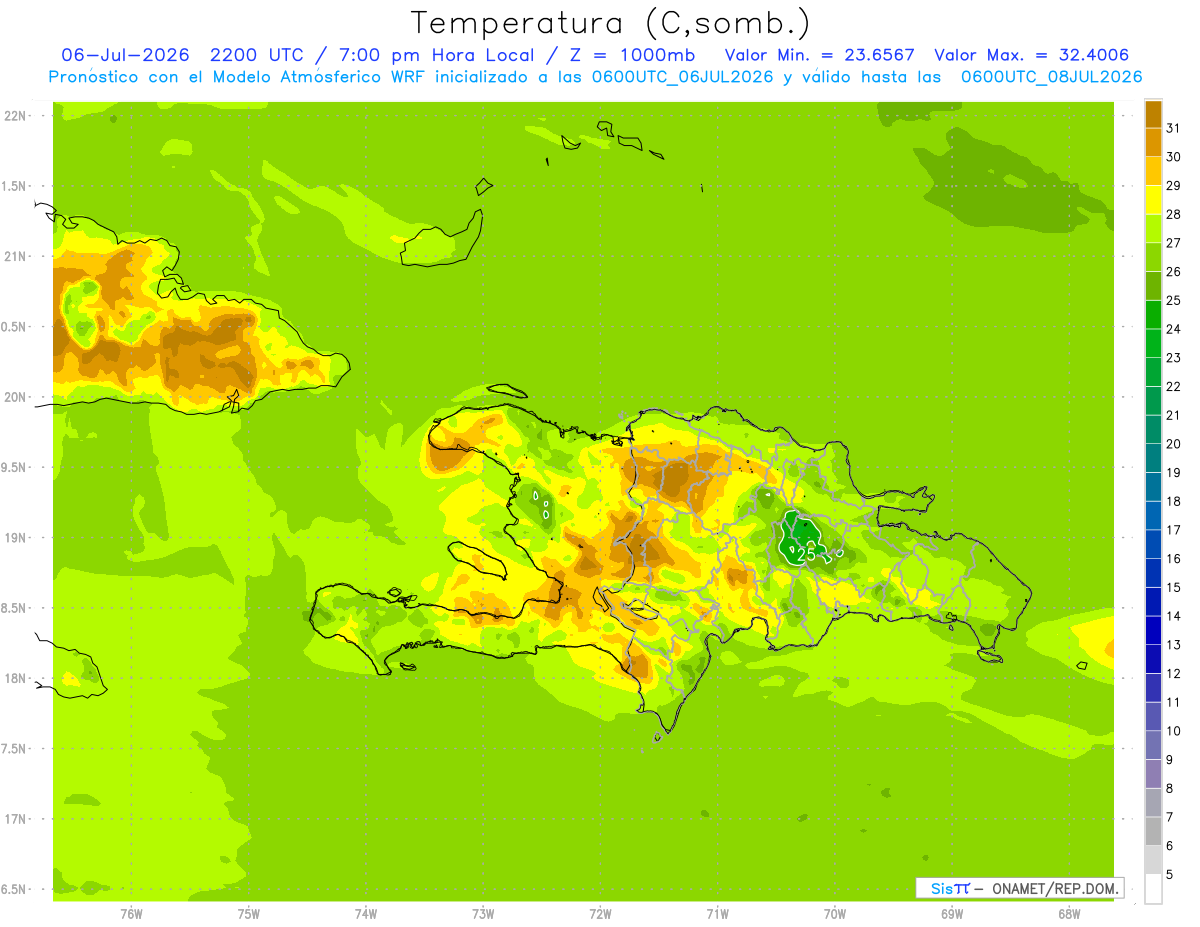This screenshot has height=927, width=1200.
Task: Click the "74W" longitude axis label
Action: (366, 914)
